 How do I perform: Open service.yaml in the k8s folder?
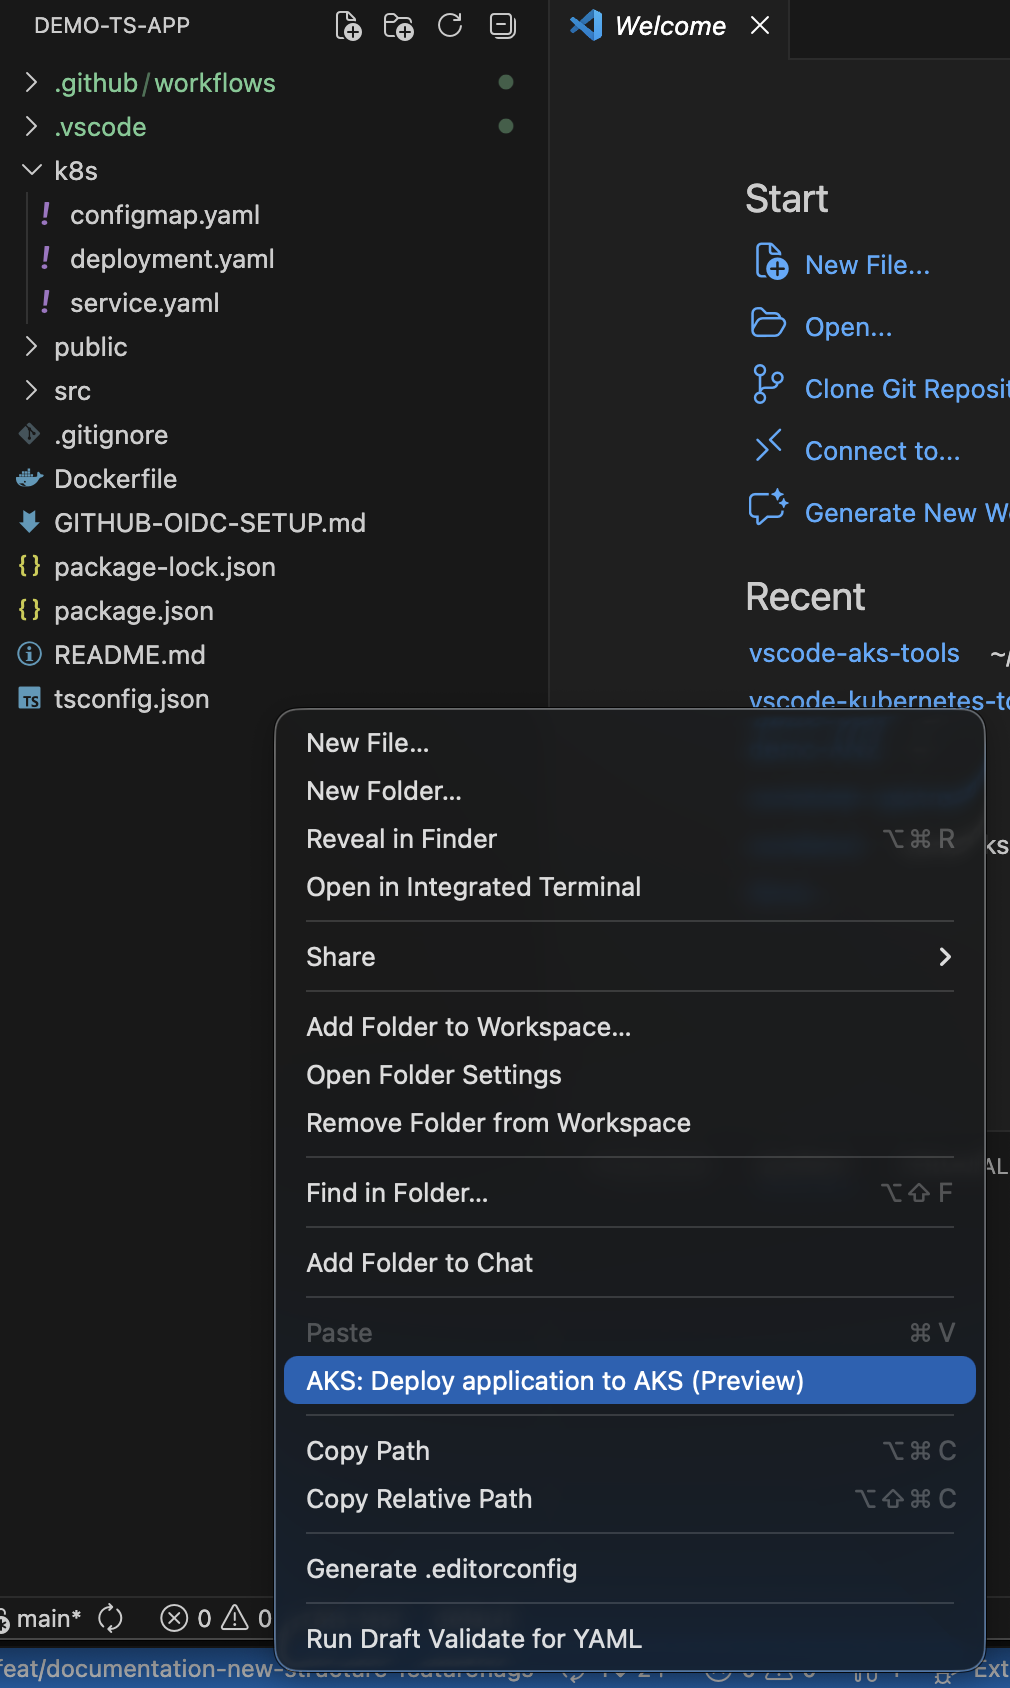pos(145,302)
